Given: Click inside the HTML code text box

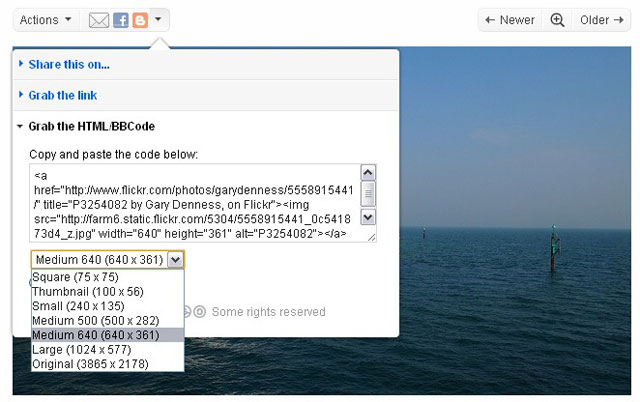Looking at the screenshot, I should tap(195, 203).
